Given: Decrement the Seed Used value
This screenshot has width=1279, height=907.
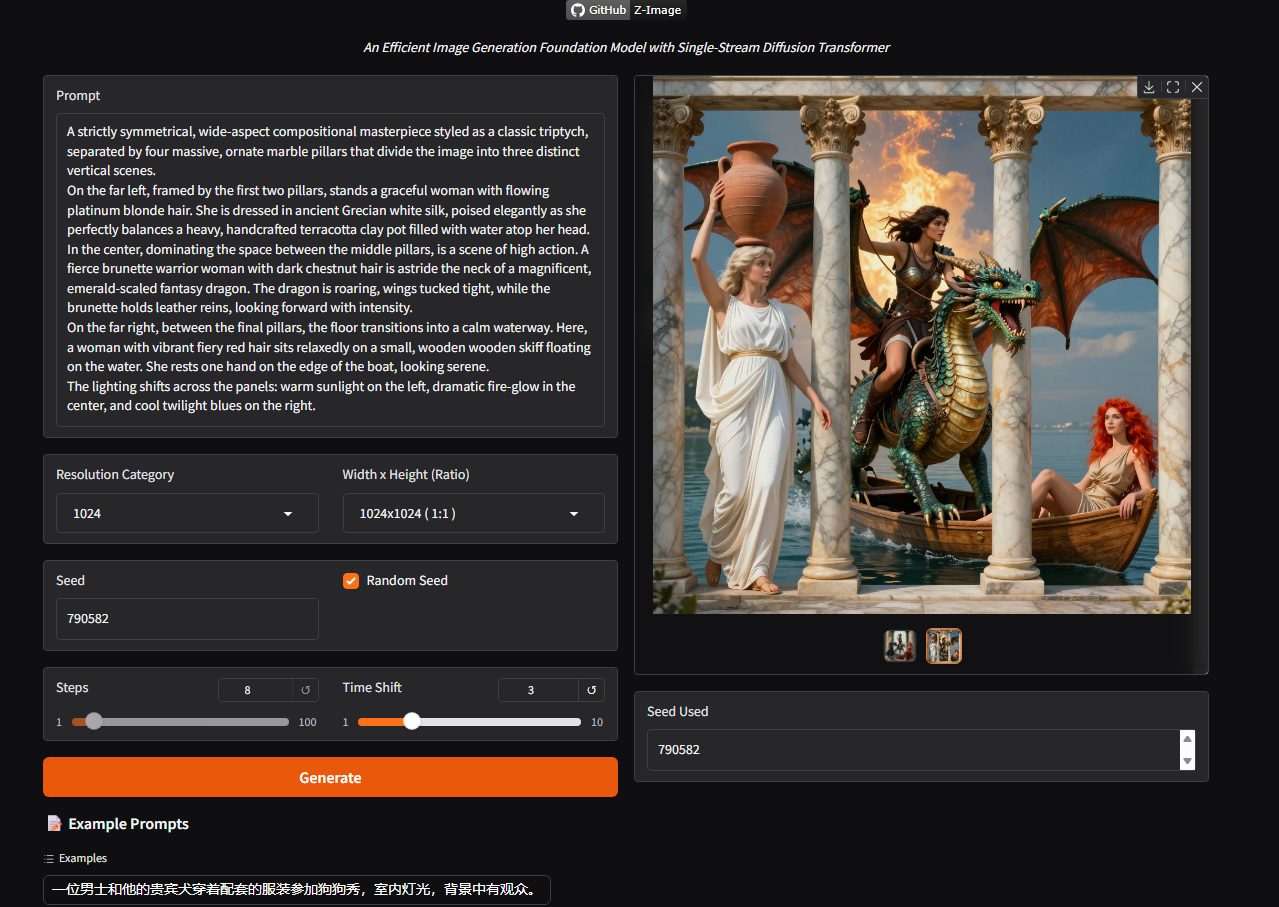Looking at the screenshot, I should 1187,761.
